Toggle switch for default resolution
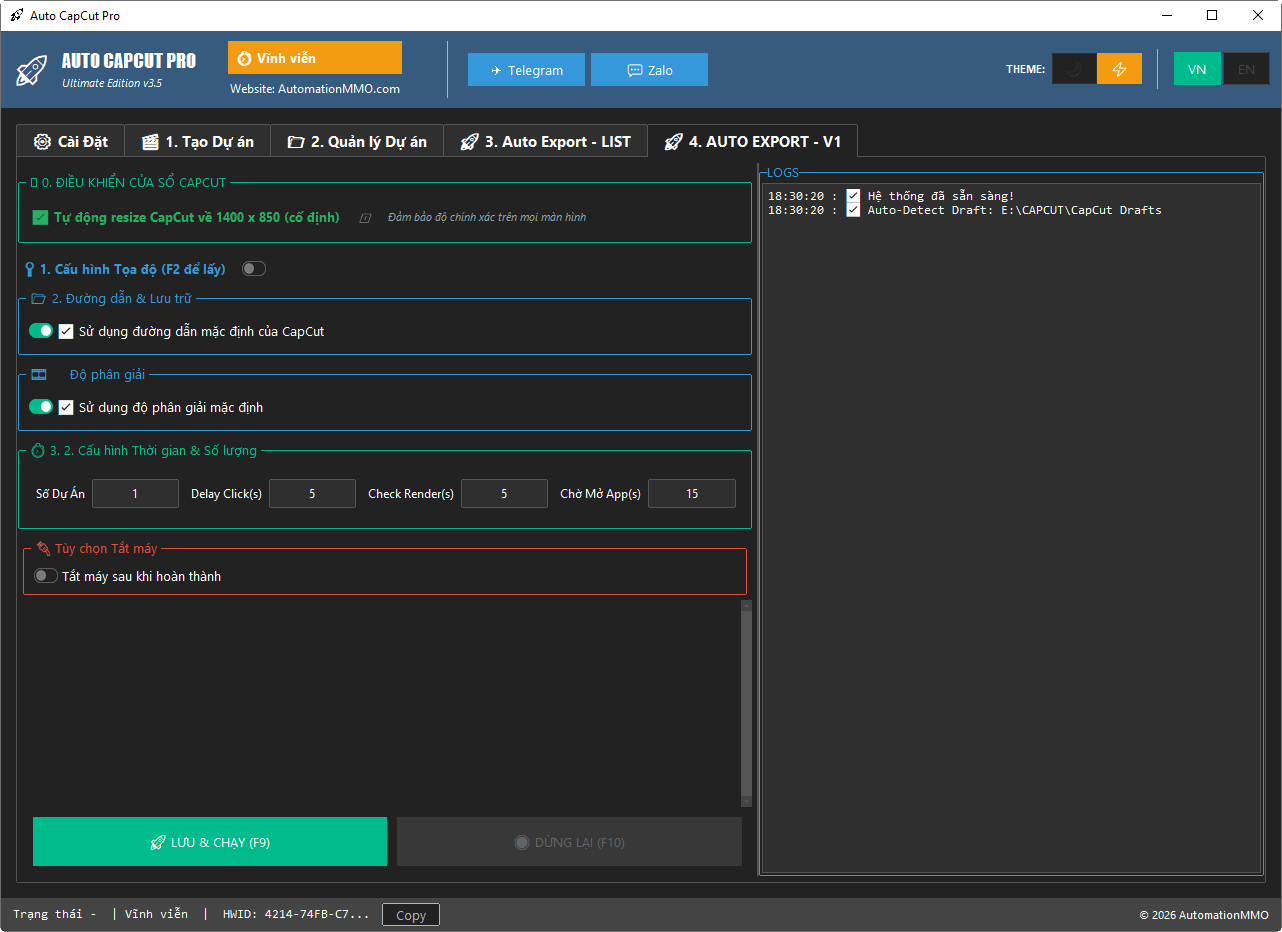The height and width of the screenshot is (932, 1282). click(x=41, y=407)
